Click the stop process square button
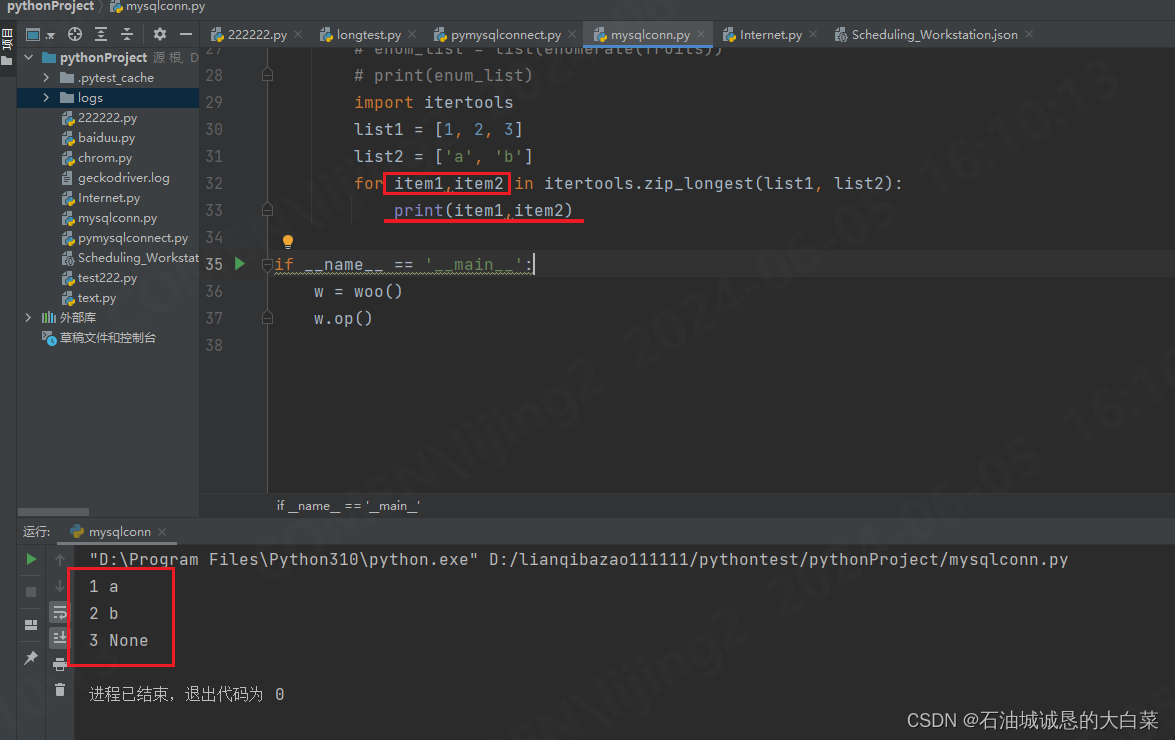The width and height of the screenshot is (1175, 740). point(31,592)
